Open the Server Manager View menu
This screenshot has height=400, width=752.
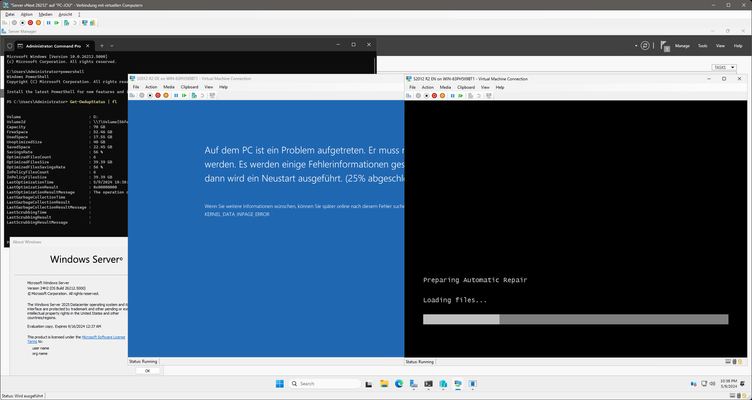[x=720, y=46]
